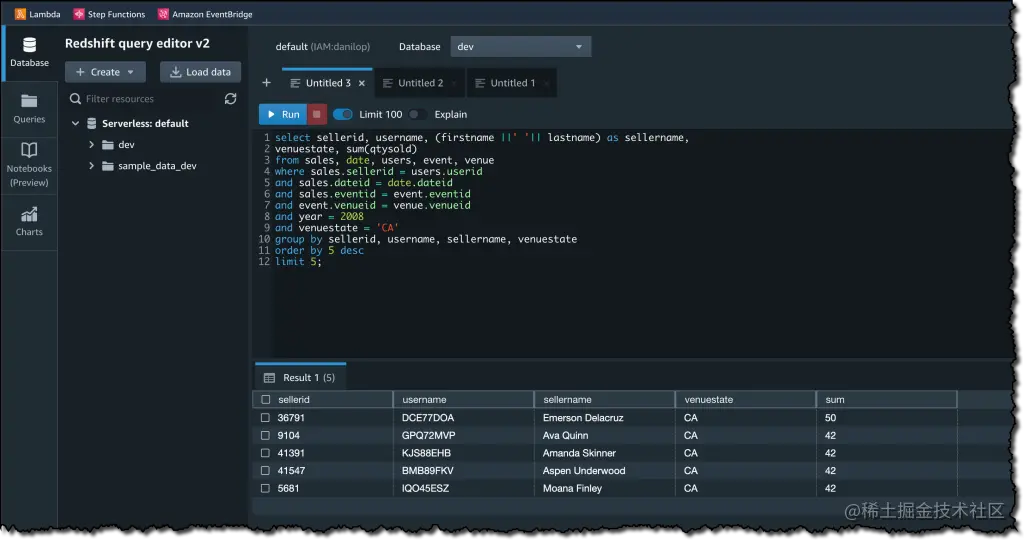This screenshot has height=540, width=1024.
Task: Check the row for sellerid 36791
Action: 265,417
